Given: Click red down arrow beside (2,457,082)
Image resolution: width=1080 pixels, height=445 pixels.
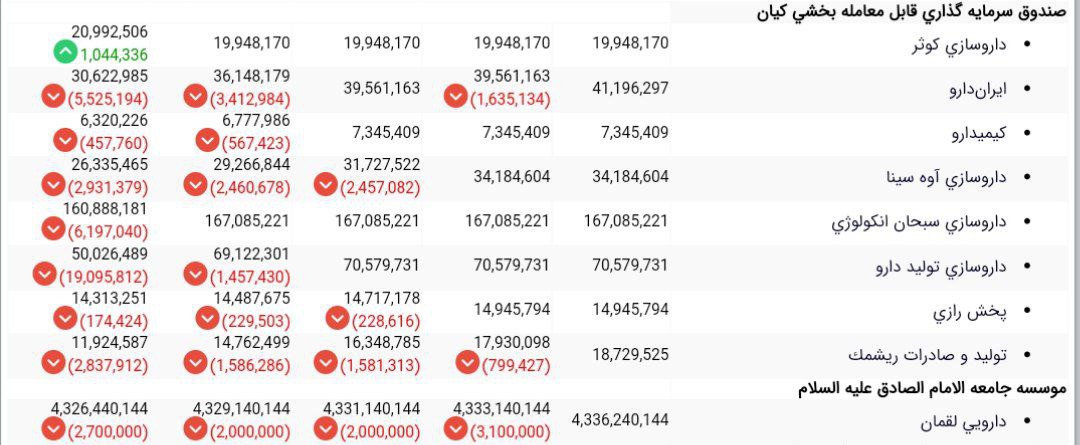Looking at the screenshot, I should click(x=326, y=185).
